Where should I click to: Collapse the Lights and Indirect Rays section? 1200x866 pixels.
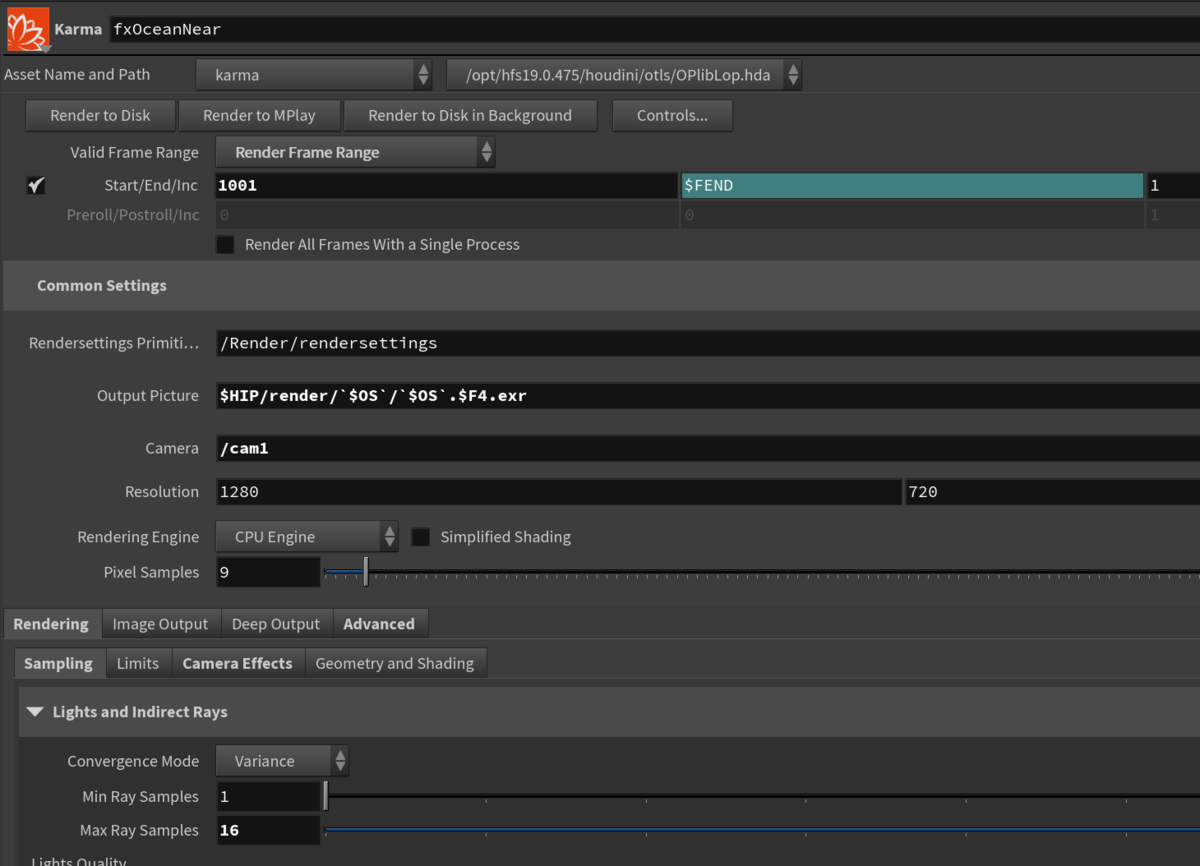[35, 712]
